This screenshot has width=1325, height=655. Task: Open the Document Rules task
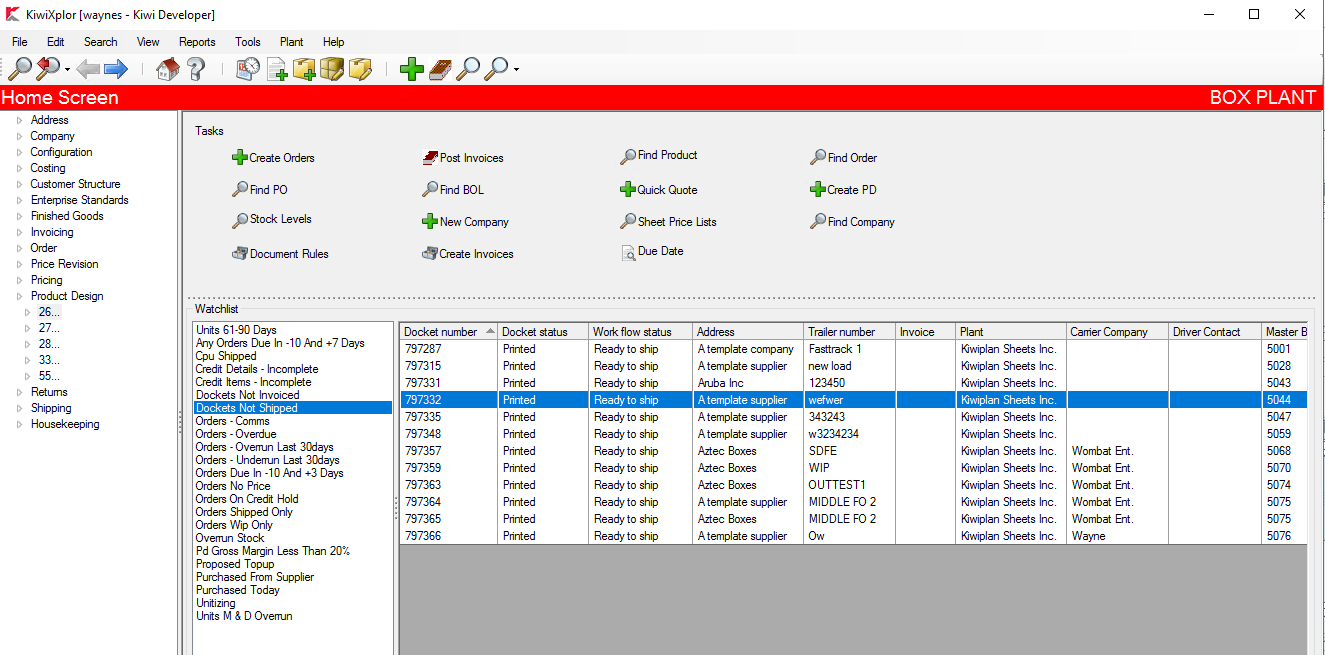(280, 254)
